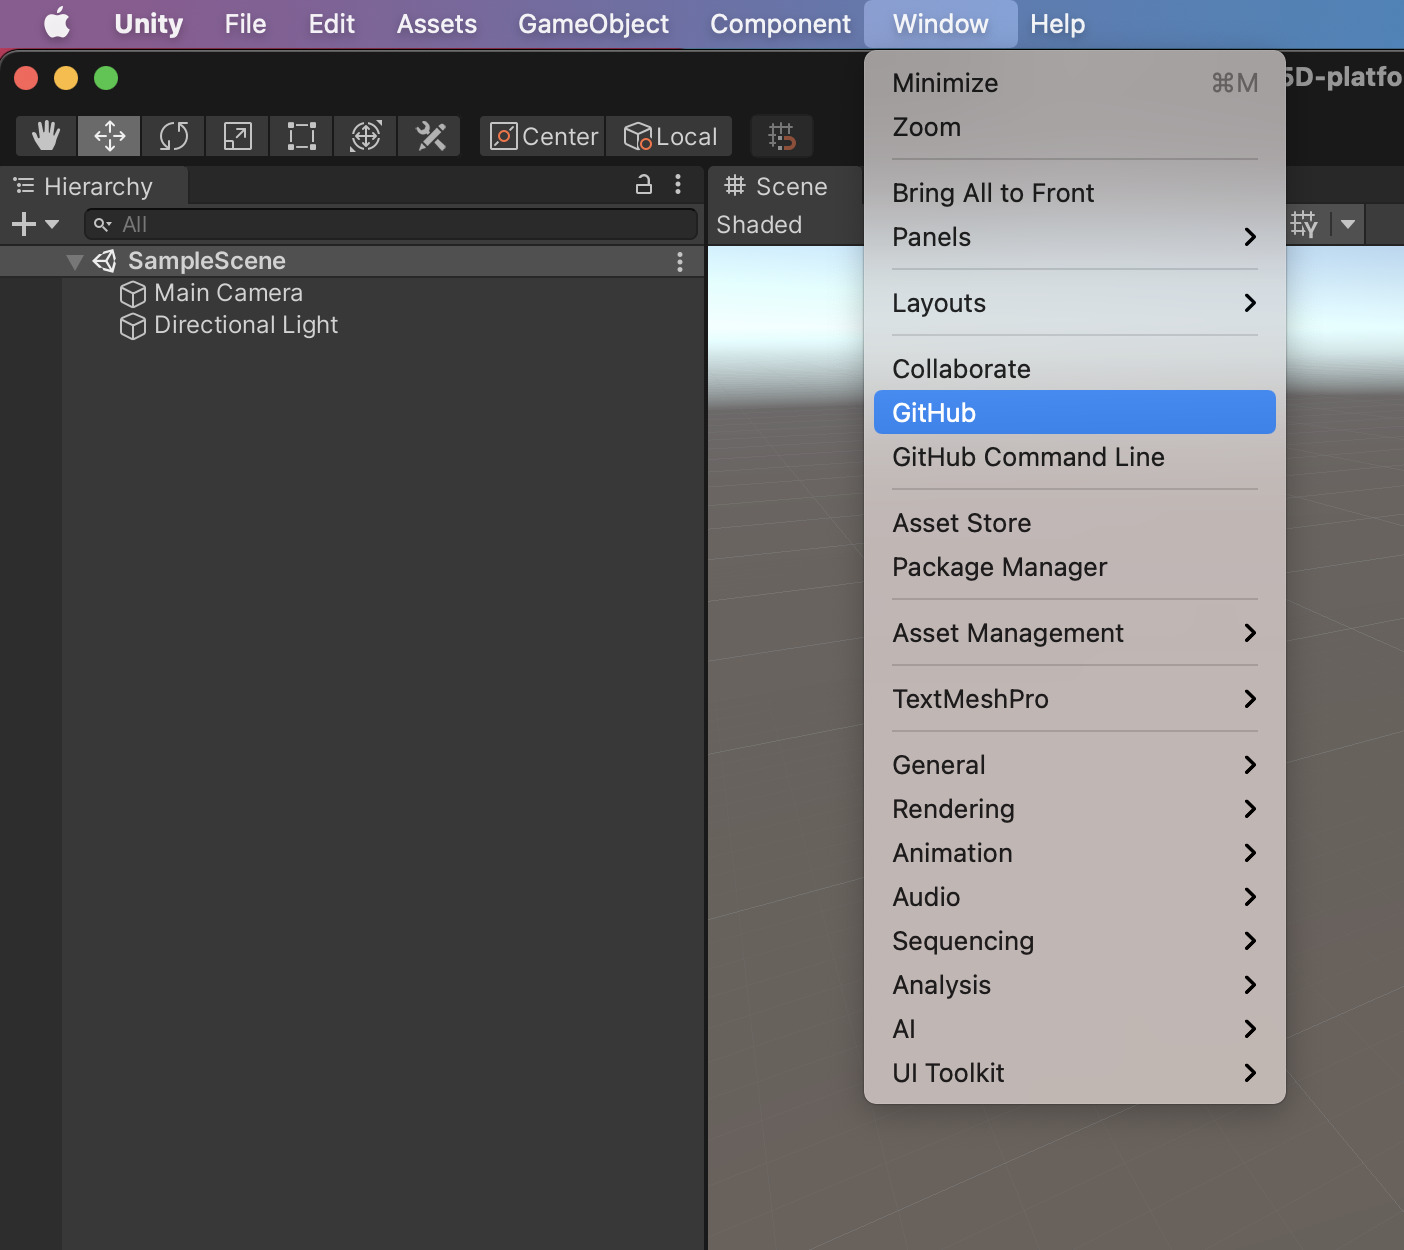Click the Hierarchy search field

(391, 224)
